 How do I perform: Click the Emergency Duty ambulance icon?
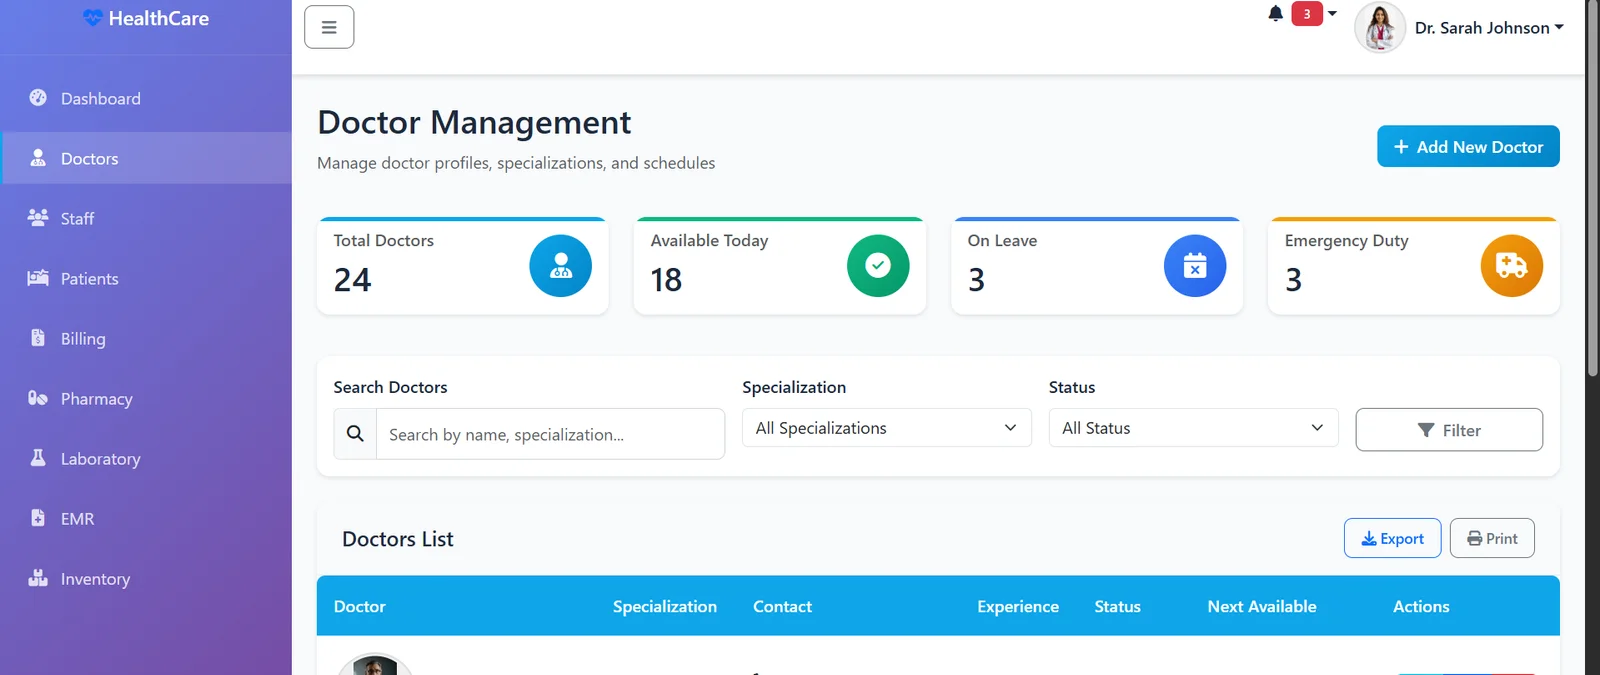click(x=1511, y=266)
